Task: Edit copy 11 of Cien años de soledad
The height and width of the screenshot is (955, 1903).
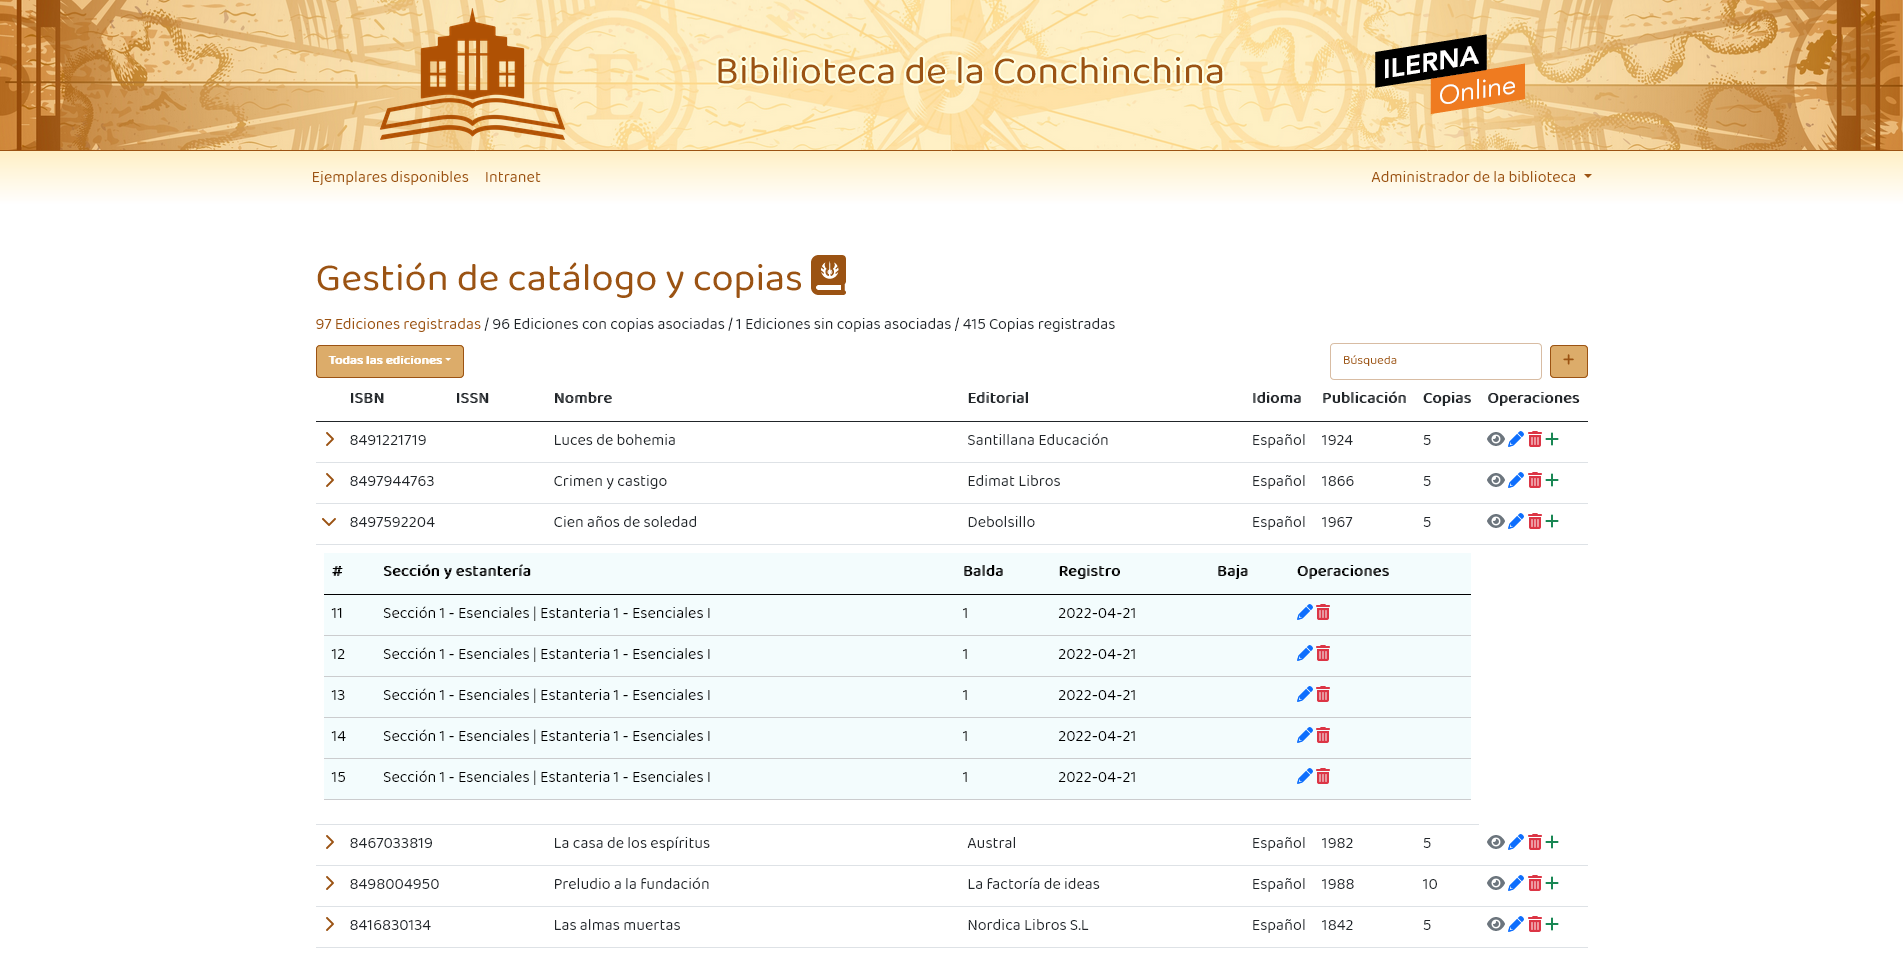Action: click(1304, 613)
